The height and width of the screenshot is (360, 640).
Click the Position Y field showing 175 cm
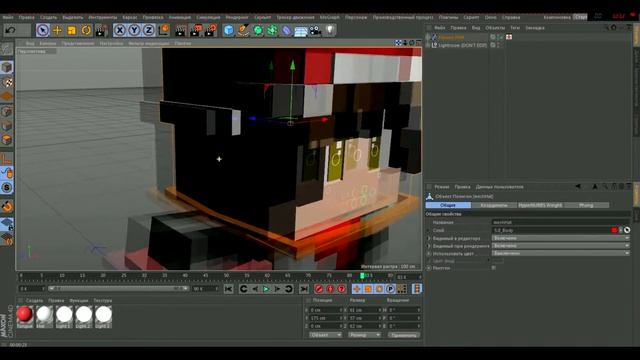[x=325, y=318]
